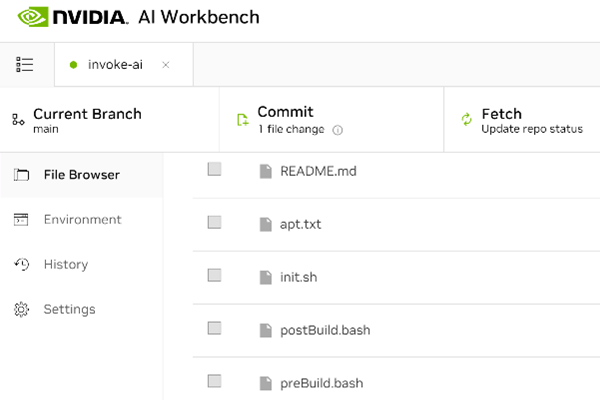Click the Current Branch git icon
Viewport: 600px width, 400px height.
pos(18,119)
